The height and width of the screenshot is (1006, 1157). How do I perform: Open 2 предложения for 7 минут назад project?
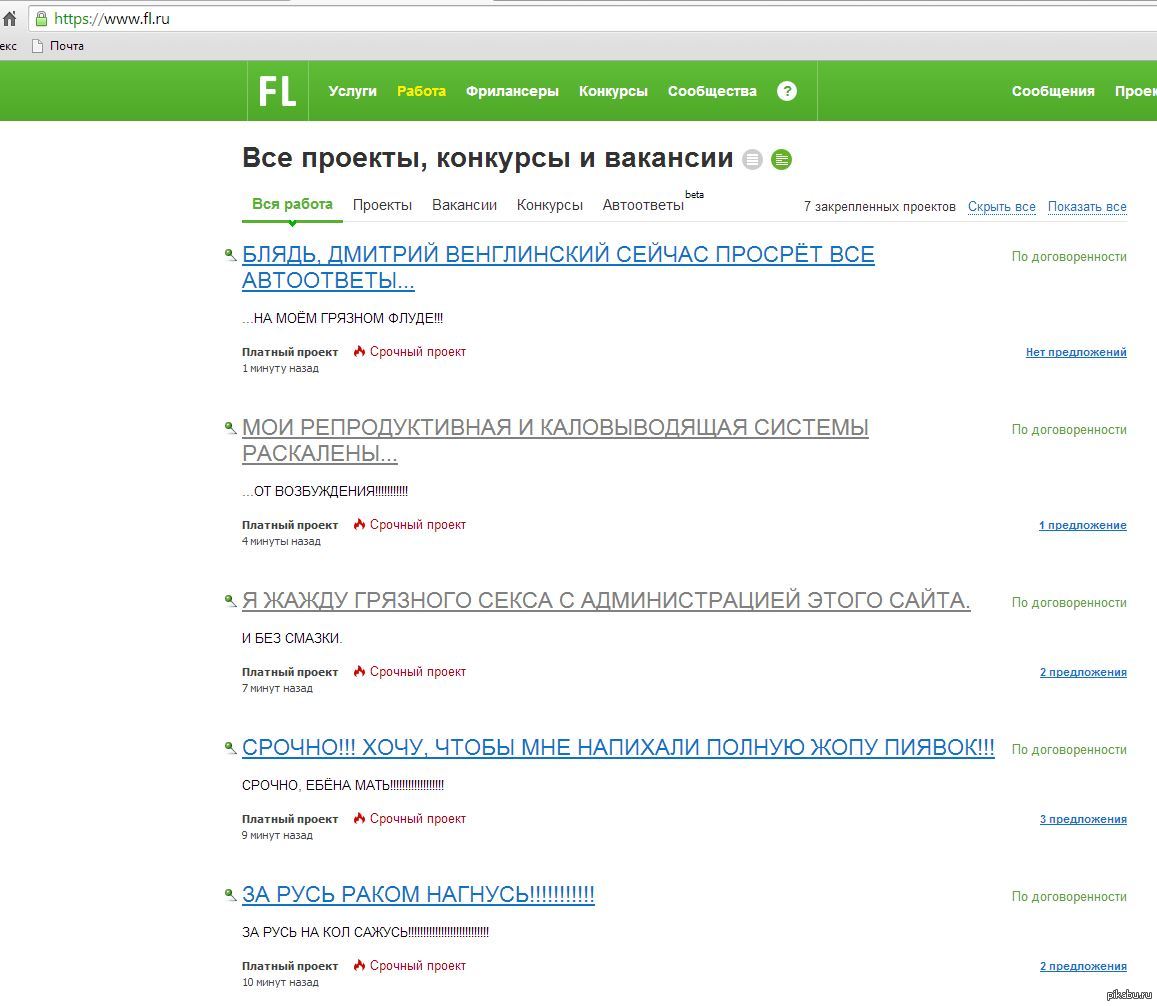[x=1083, y=672]
